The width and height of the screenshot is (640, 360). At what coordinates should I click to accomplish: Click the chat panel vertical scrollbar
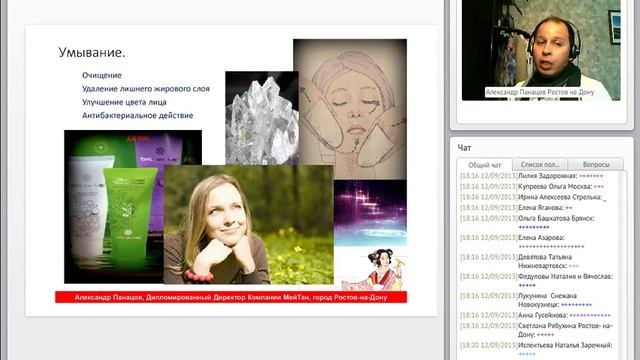(x=622, y=265)
